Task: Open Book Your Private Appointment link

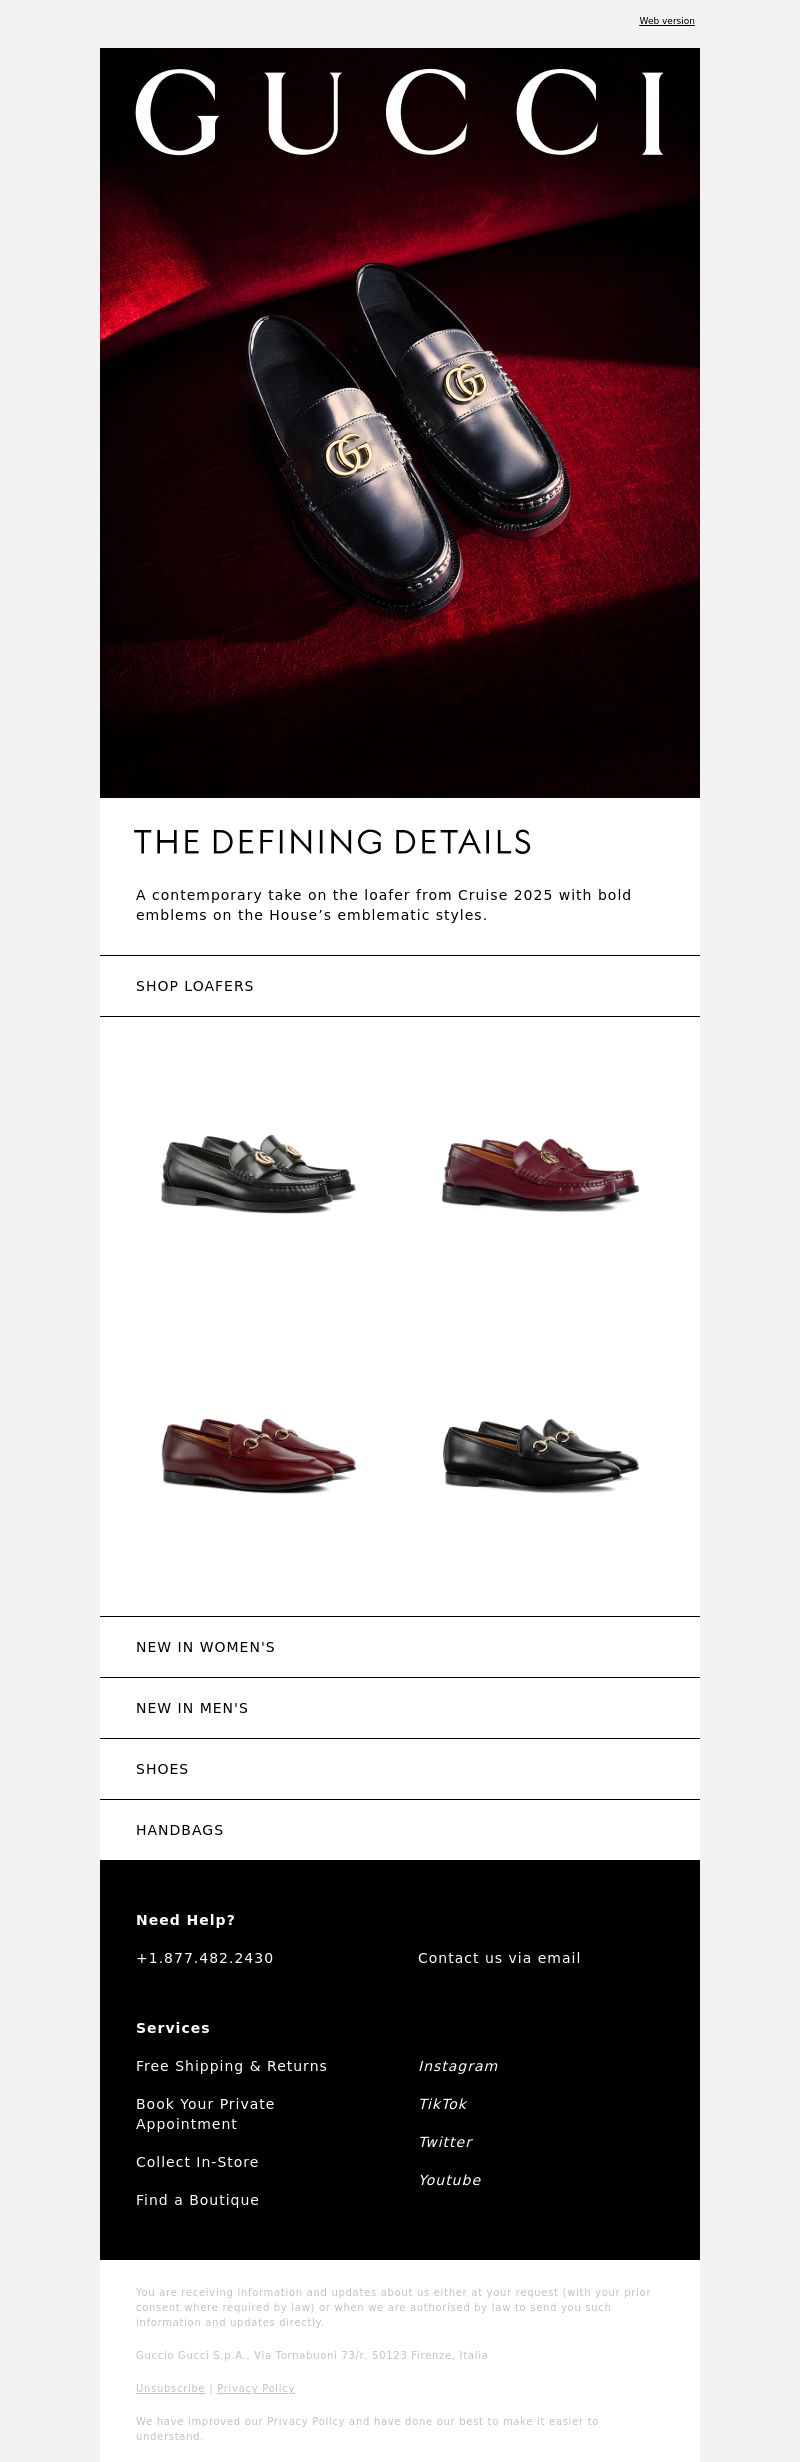Action: [x=206, y=2114]
